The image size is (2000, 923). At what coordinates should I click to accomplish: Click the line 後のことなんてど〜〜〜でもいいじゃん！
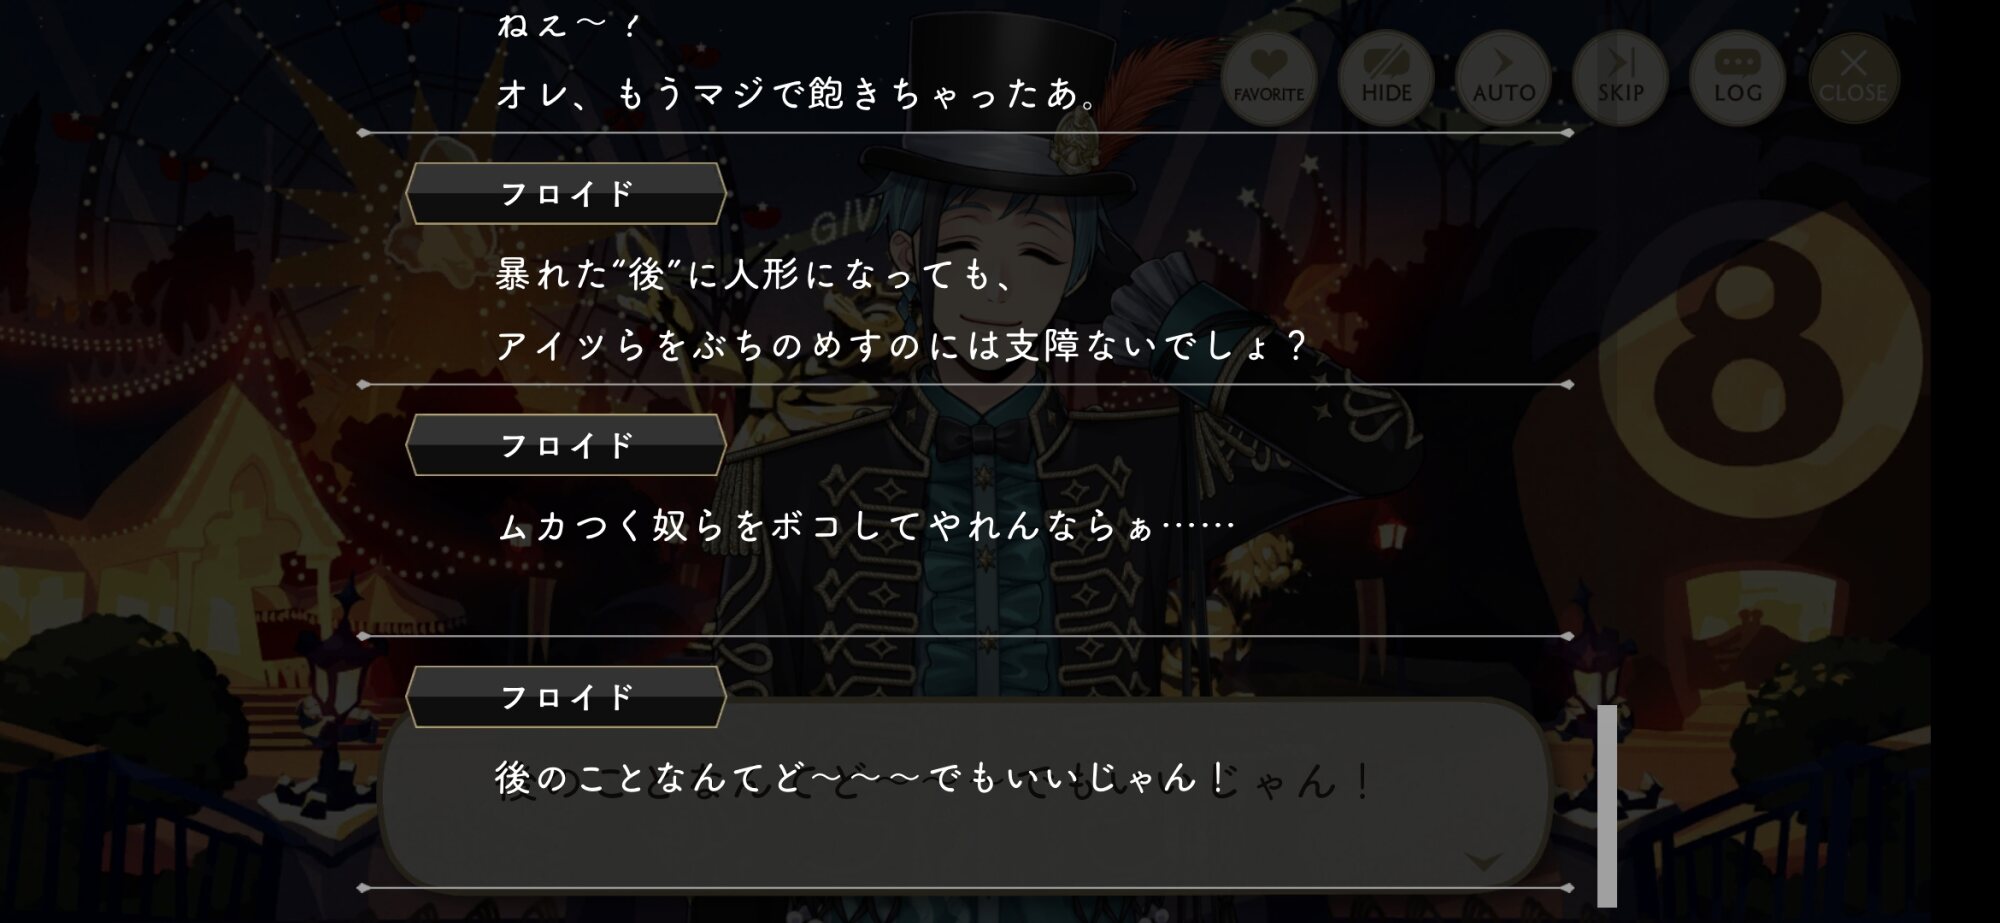pyautogui.click(x=862, y=778)
